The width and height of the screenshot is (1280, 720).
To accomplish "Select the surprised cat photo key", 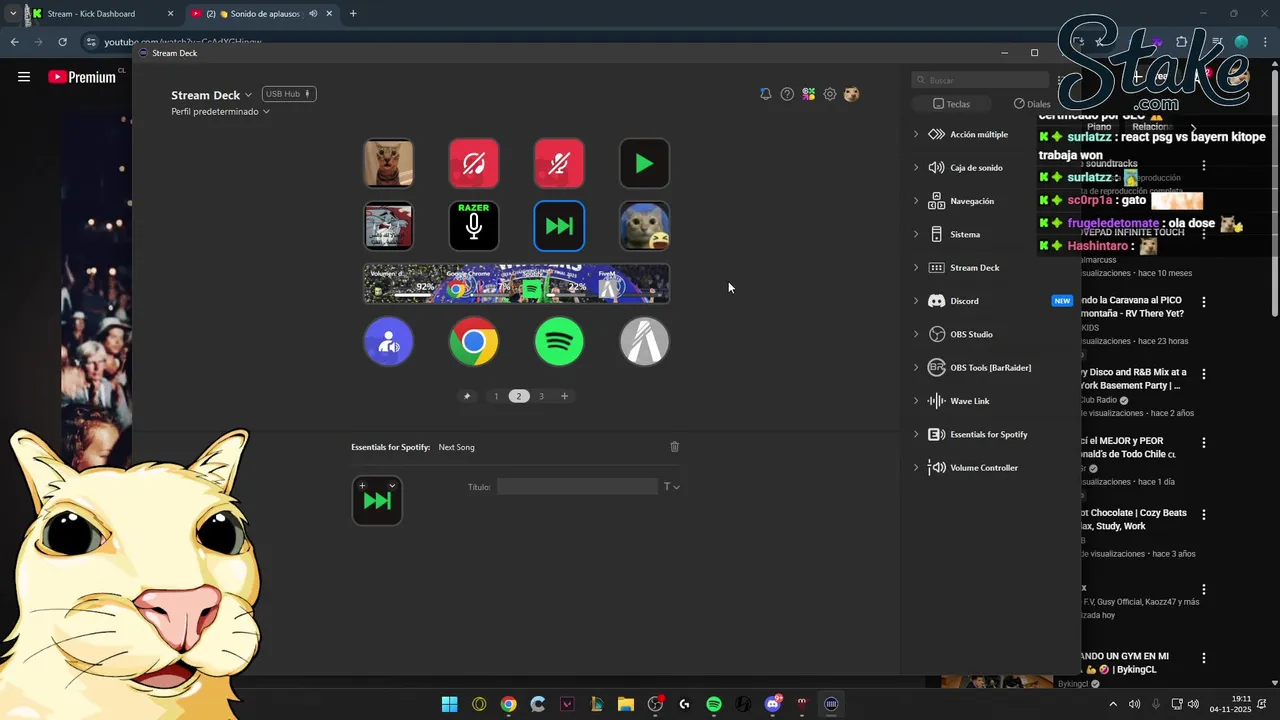I will pyautogui.click(x=388, y=163).
